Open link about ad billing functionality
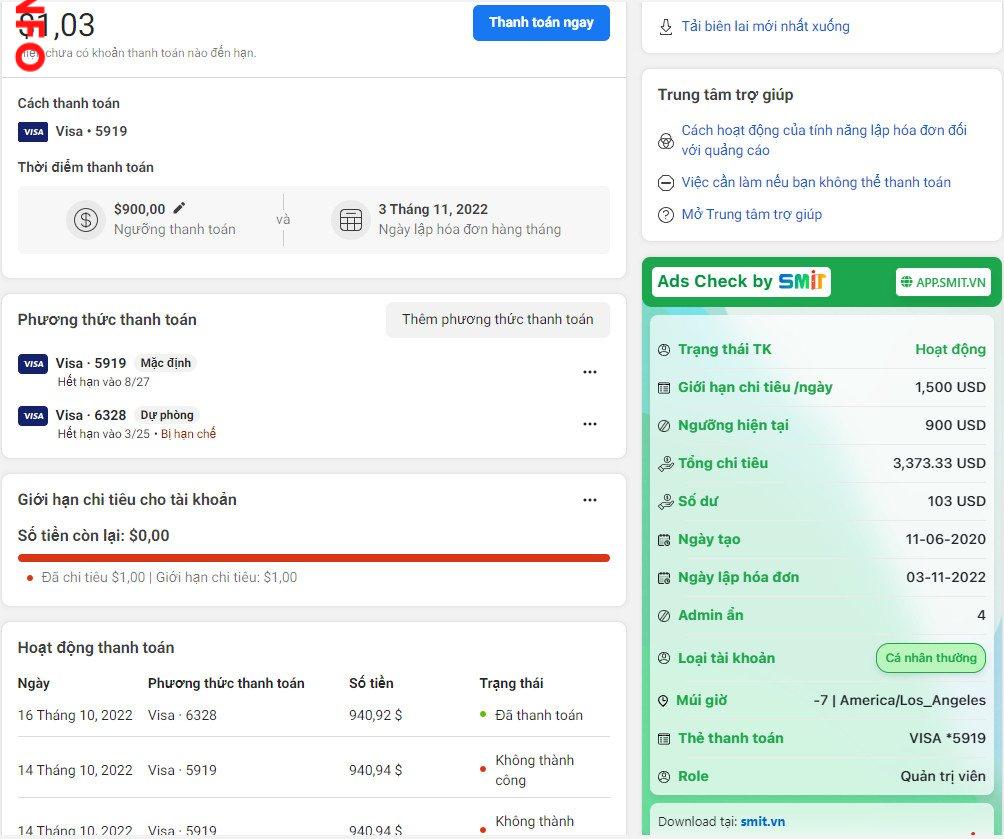The height and width of the screenshot is (839, 1004). pos(823,140)
